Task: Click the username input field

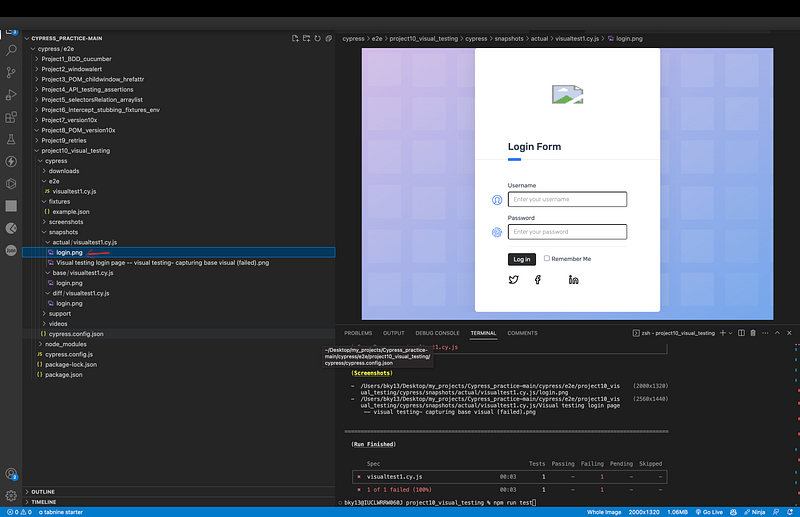Action: (x=567, y=199)
